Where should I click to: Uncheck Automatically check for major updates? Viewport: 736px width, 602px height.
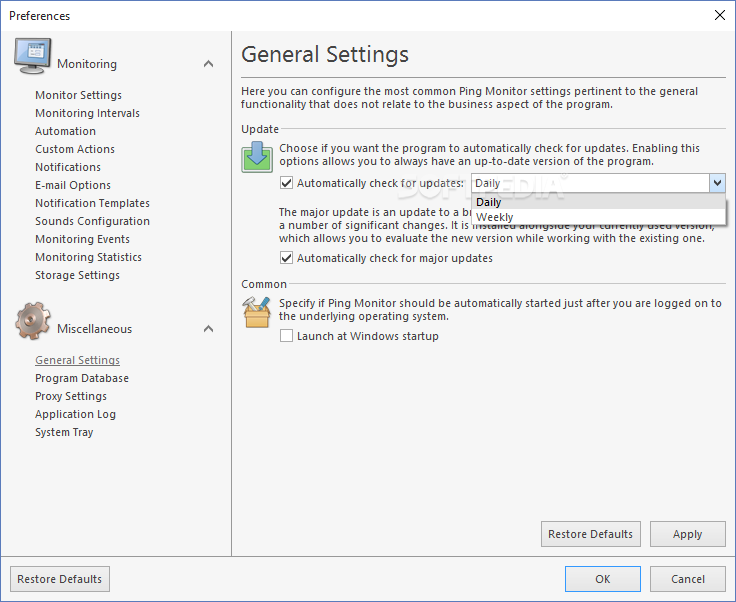coord(286,258)
